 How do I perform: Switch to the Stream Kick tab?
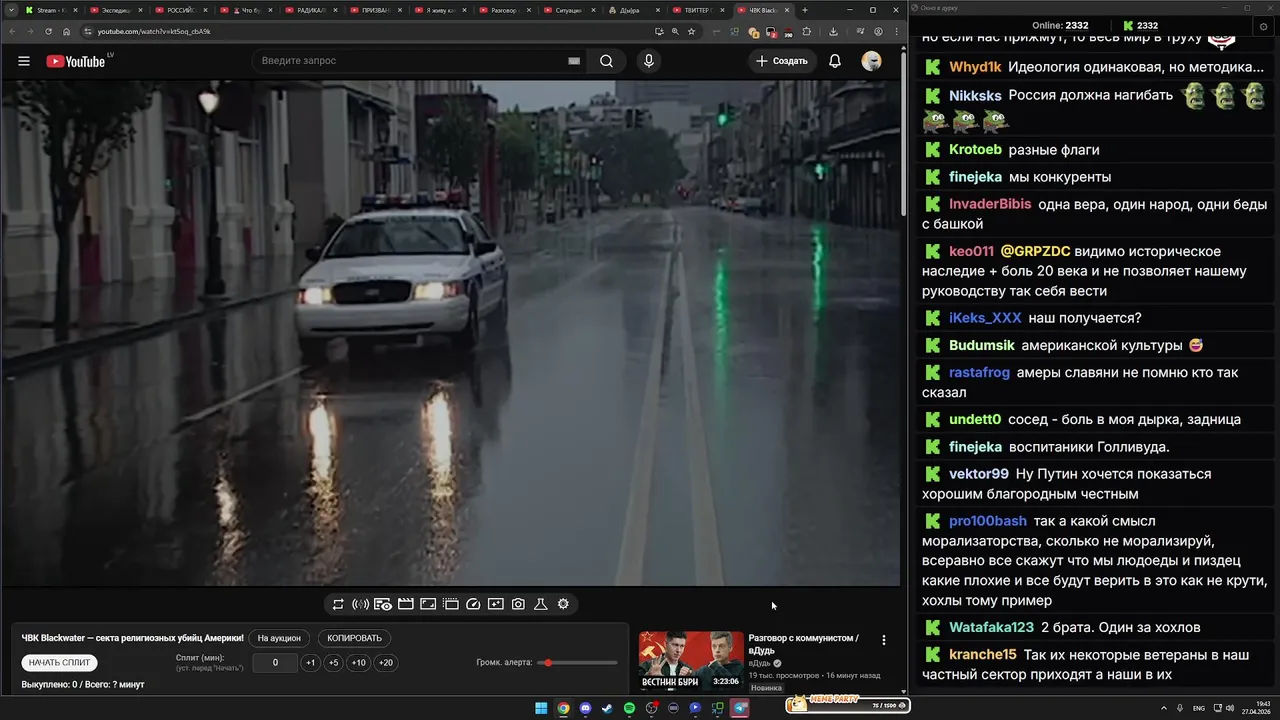point(50,10)
